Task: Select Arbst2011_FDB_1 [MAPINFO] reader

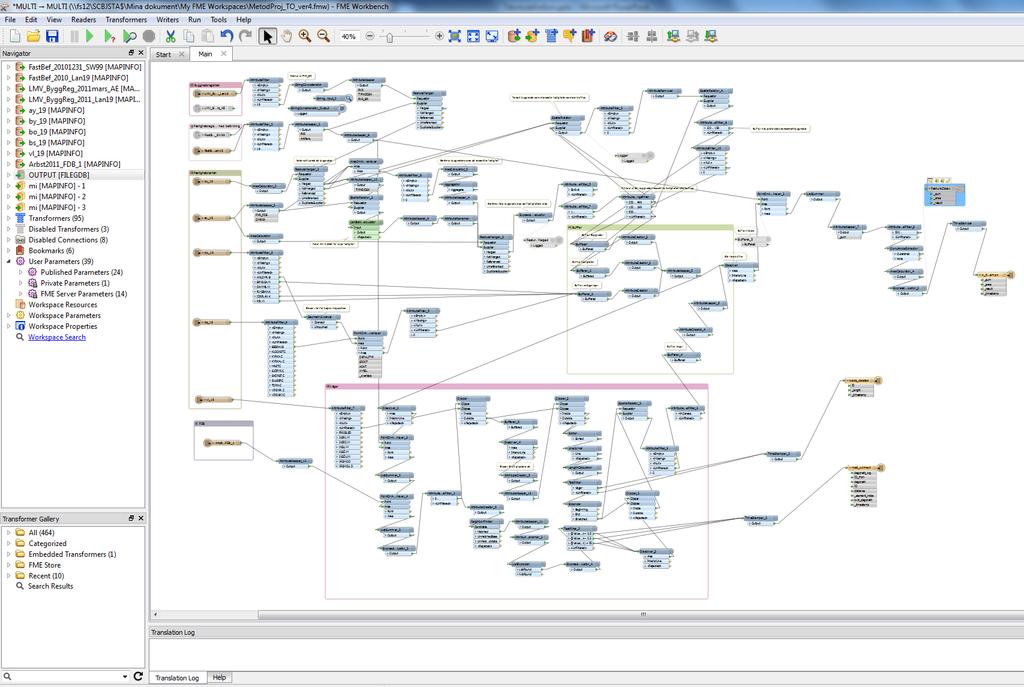Action: click(x=74, y=164)
